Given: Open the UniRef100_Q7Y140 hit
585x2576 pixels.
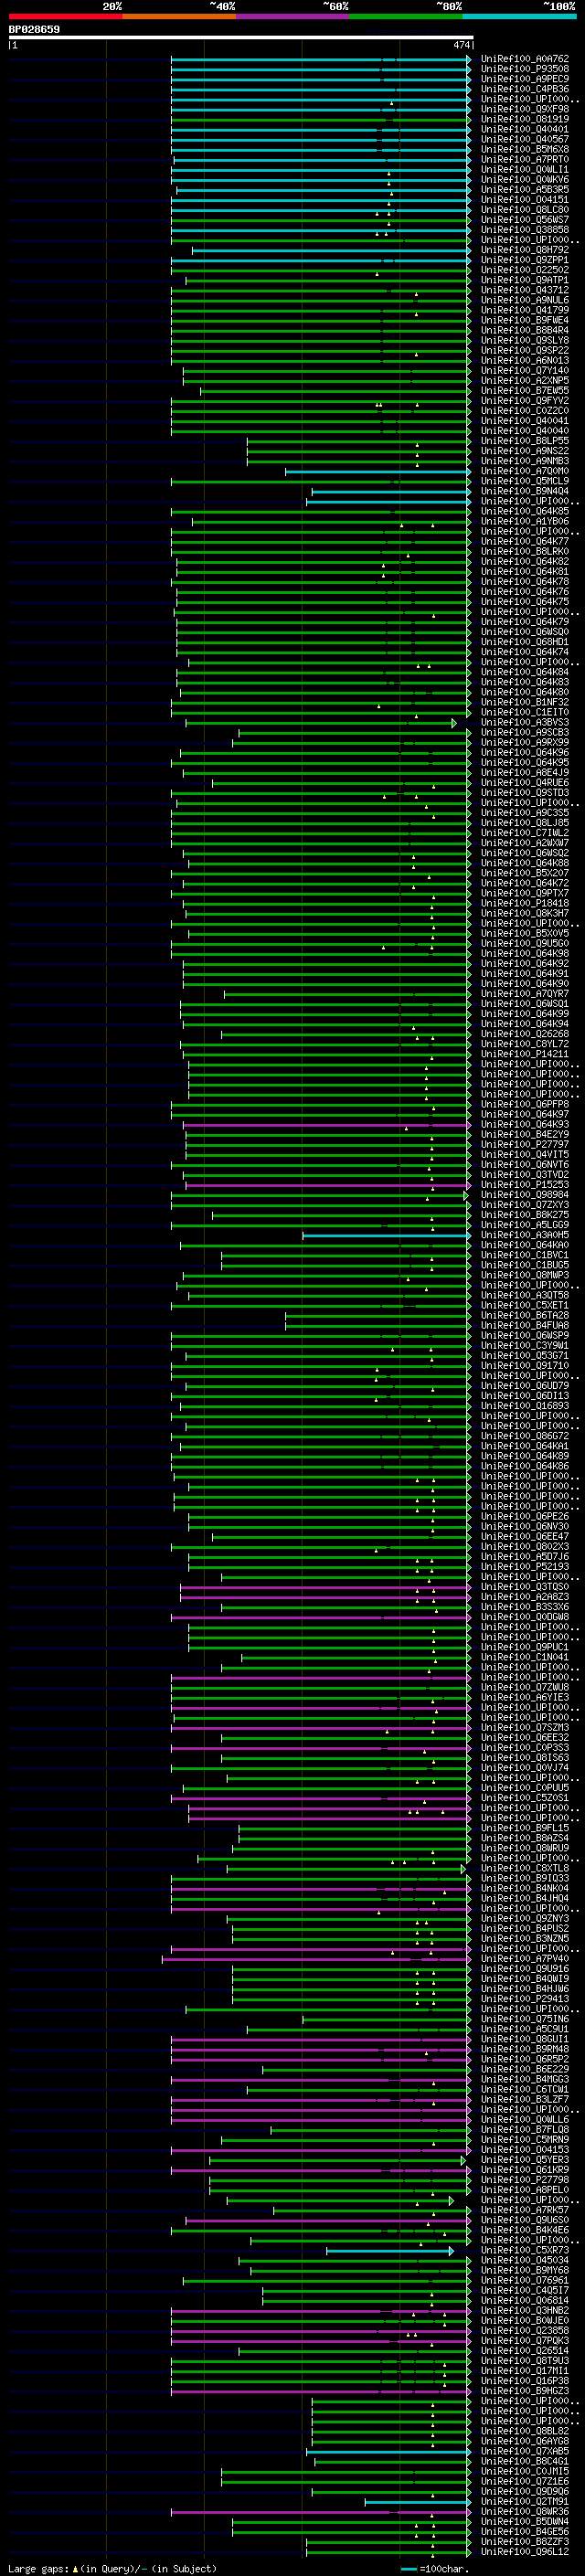Looking at the screenshot, I should click(525, 370).
